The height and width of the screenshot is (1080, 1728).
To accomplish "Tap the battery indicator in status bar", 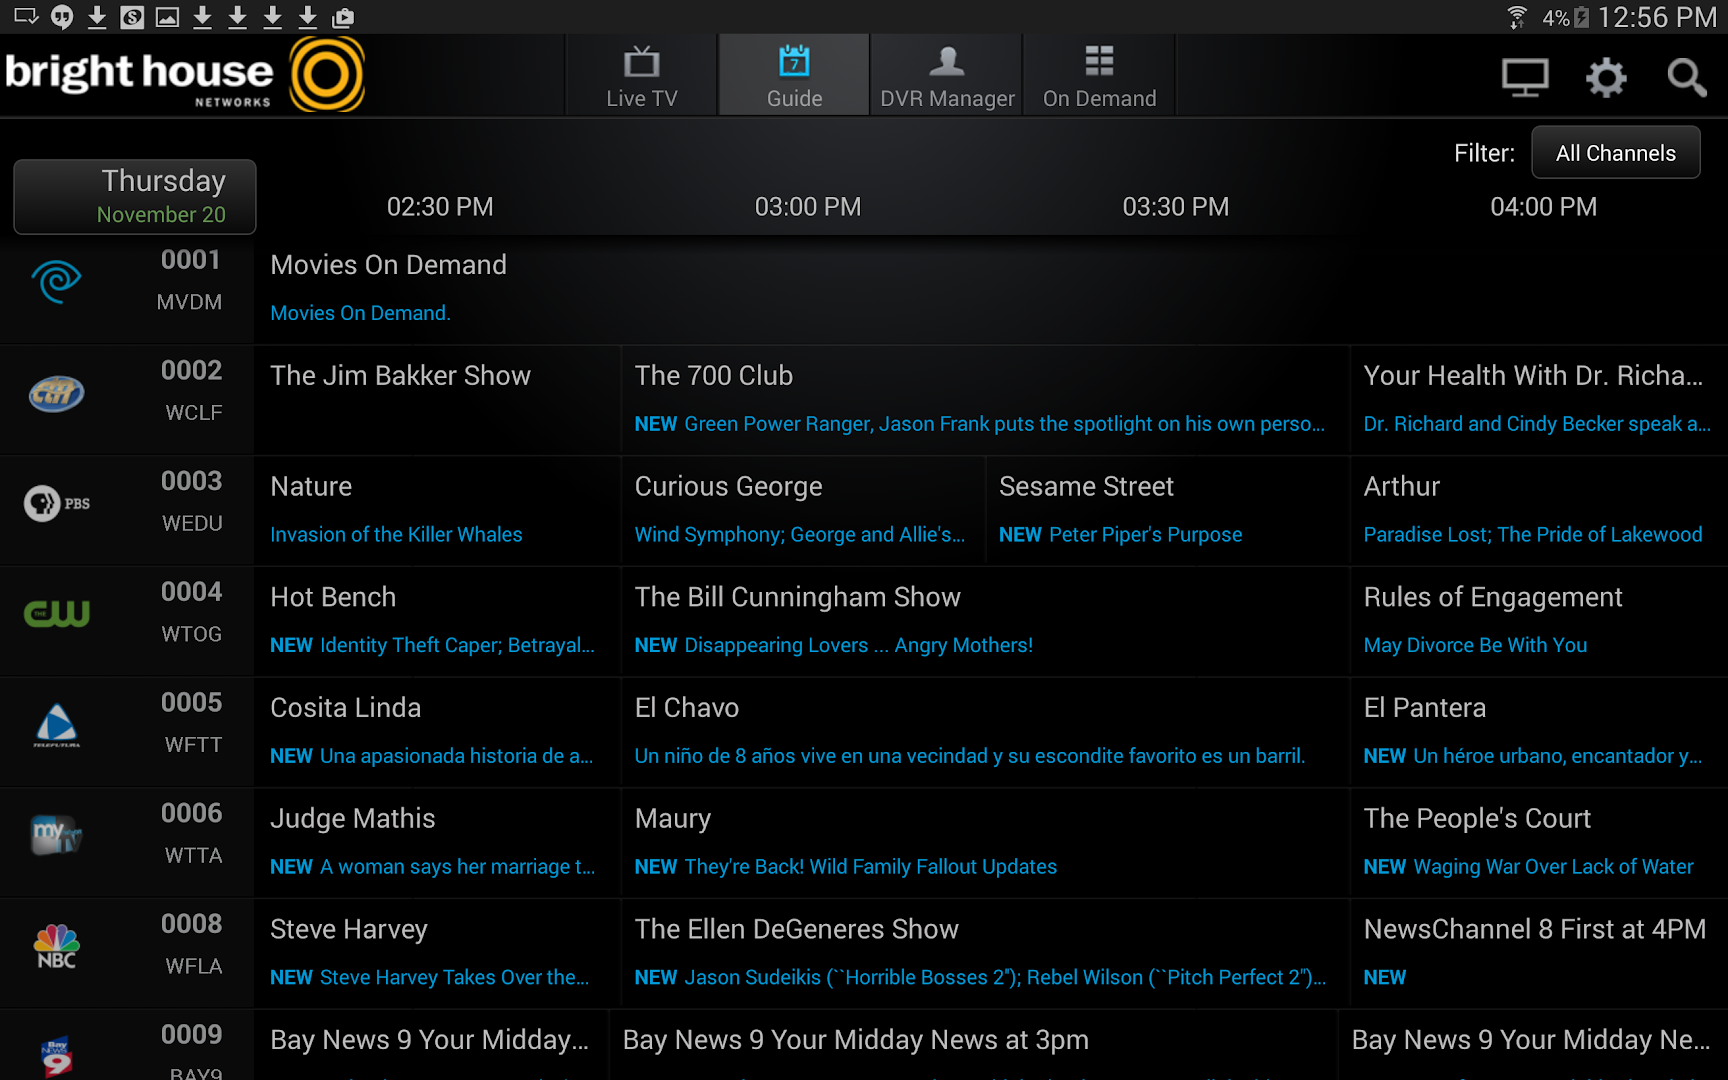I will tap(1581, 17).
